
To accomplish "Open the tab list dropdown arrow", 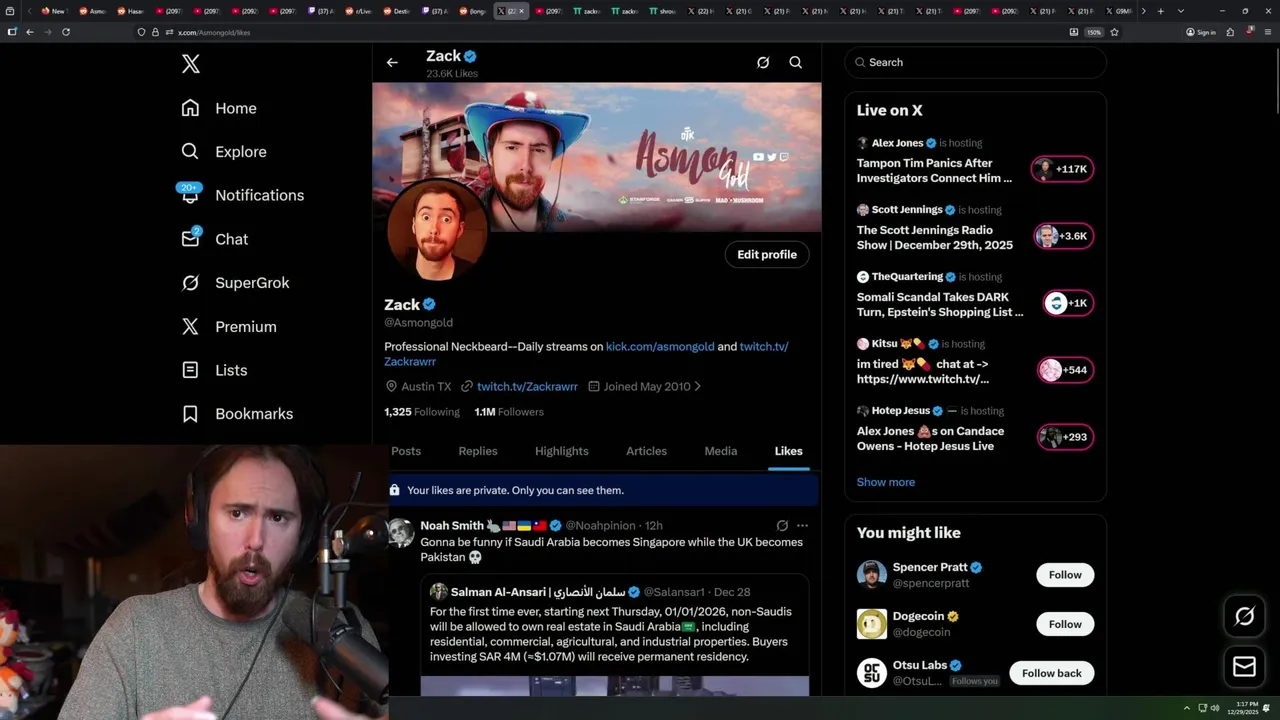I will [1181, 11].
